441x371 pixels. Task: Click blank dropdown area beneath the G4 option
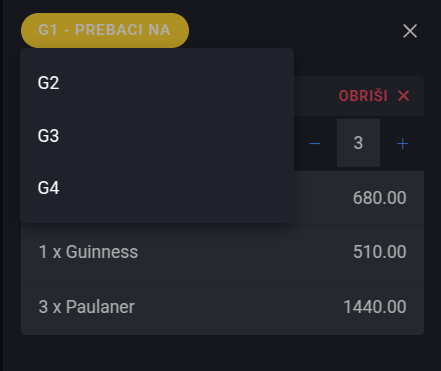157,218
